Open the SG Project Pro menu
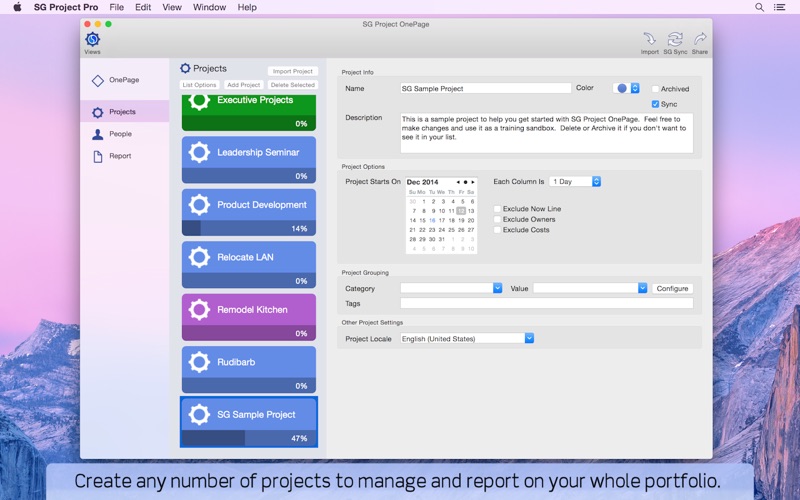This screenshot has height=500, width=800. [66, 7]
